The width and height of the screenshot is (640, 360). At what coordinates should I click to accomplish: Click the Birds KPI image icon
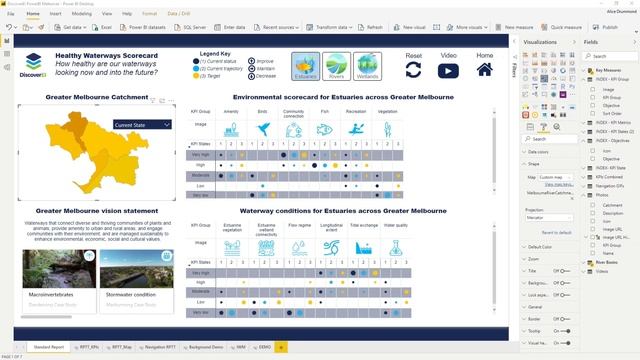click(x=263, y=129)
